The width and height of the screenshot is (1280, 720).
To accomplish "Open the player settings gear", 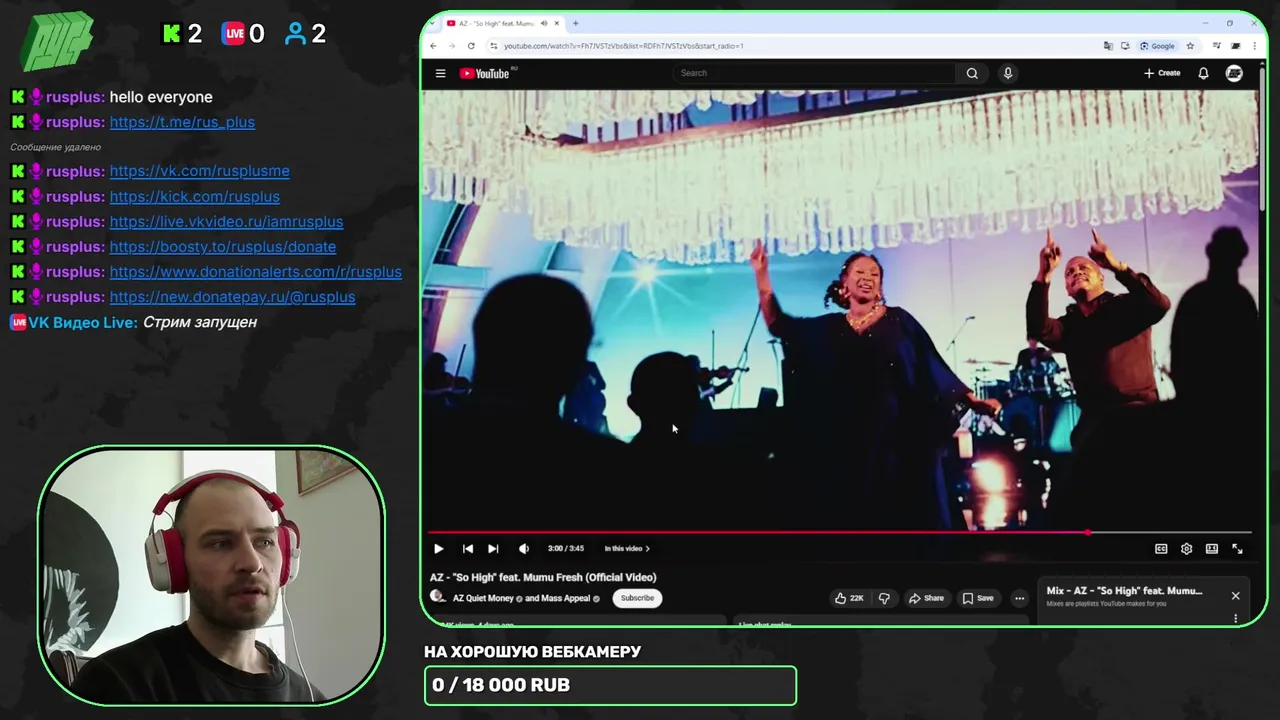I will pyautogui.click(x=1186, y=548).
